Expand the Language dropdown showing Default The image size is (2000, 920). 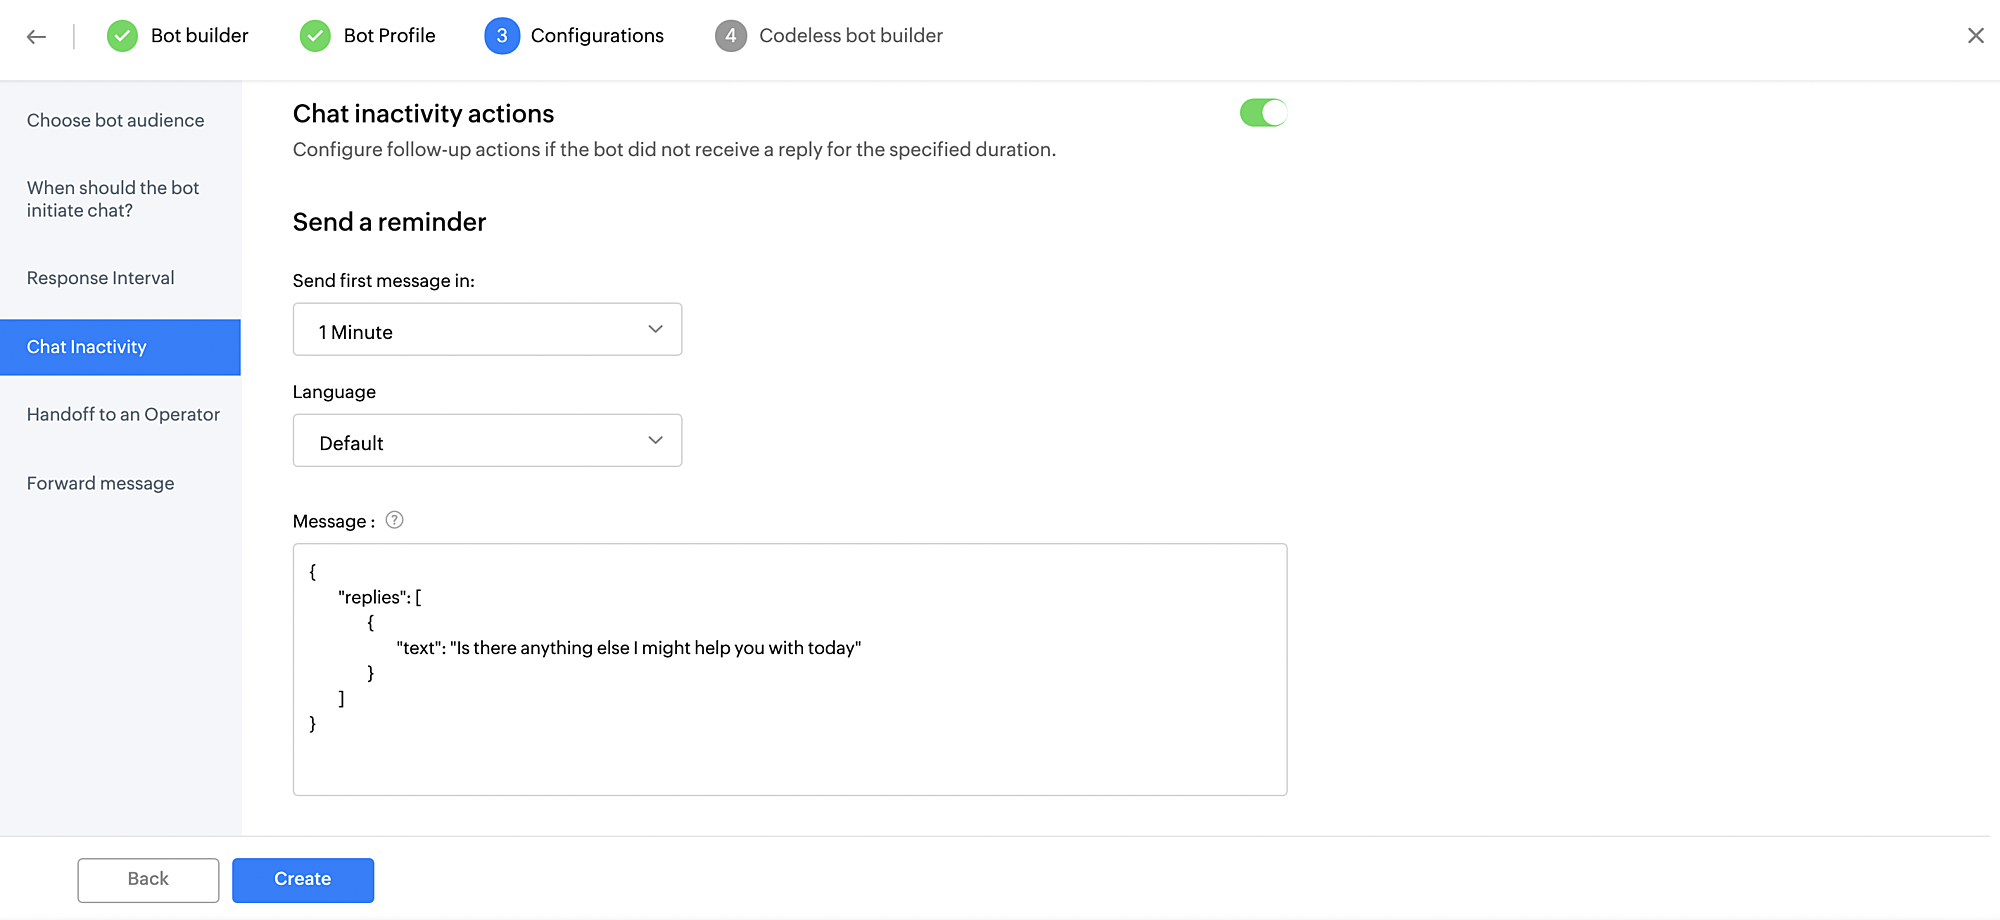tap(487, 440)
